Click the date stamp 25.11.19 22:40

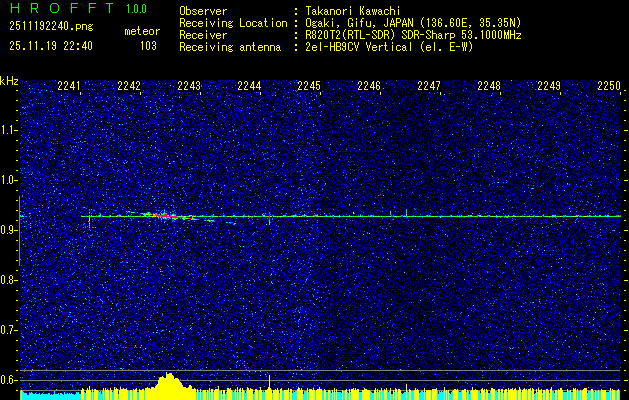point(51,46)
